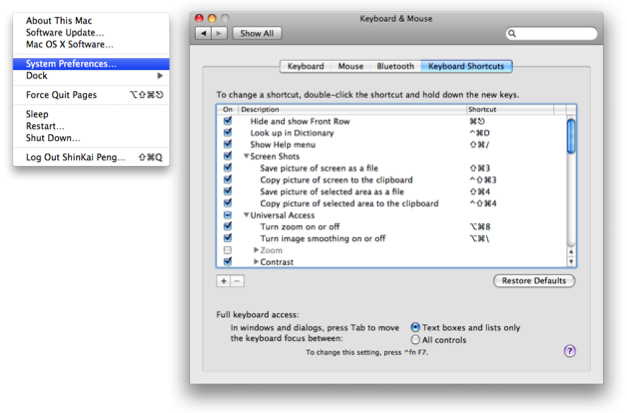Click the ⌥⌘\ image smoothing shortcut
This screenshot has width=627, height=413.
click(x=479, y=239)
